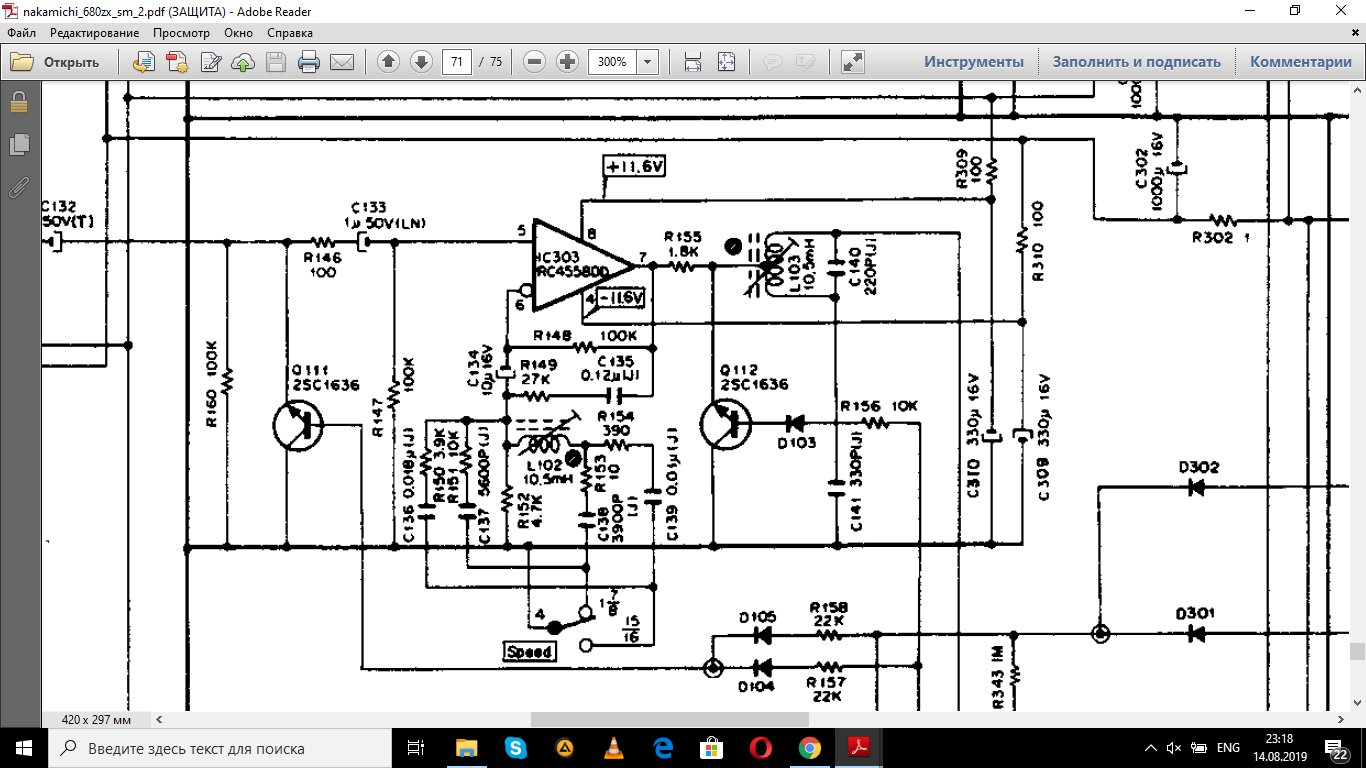Zoom out using the minus button
This screenshot has height=768, width=1366.
(535, 62)
